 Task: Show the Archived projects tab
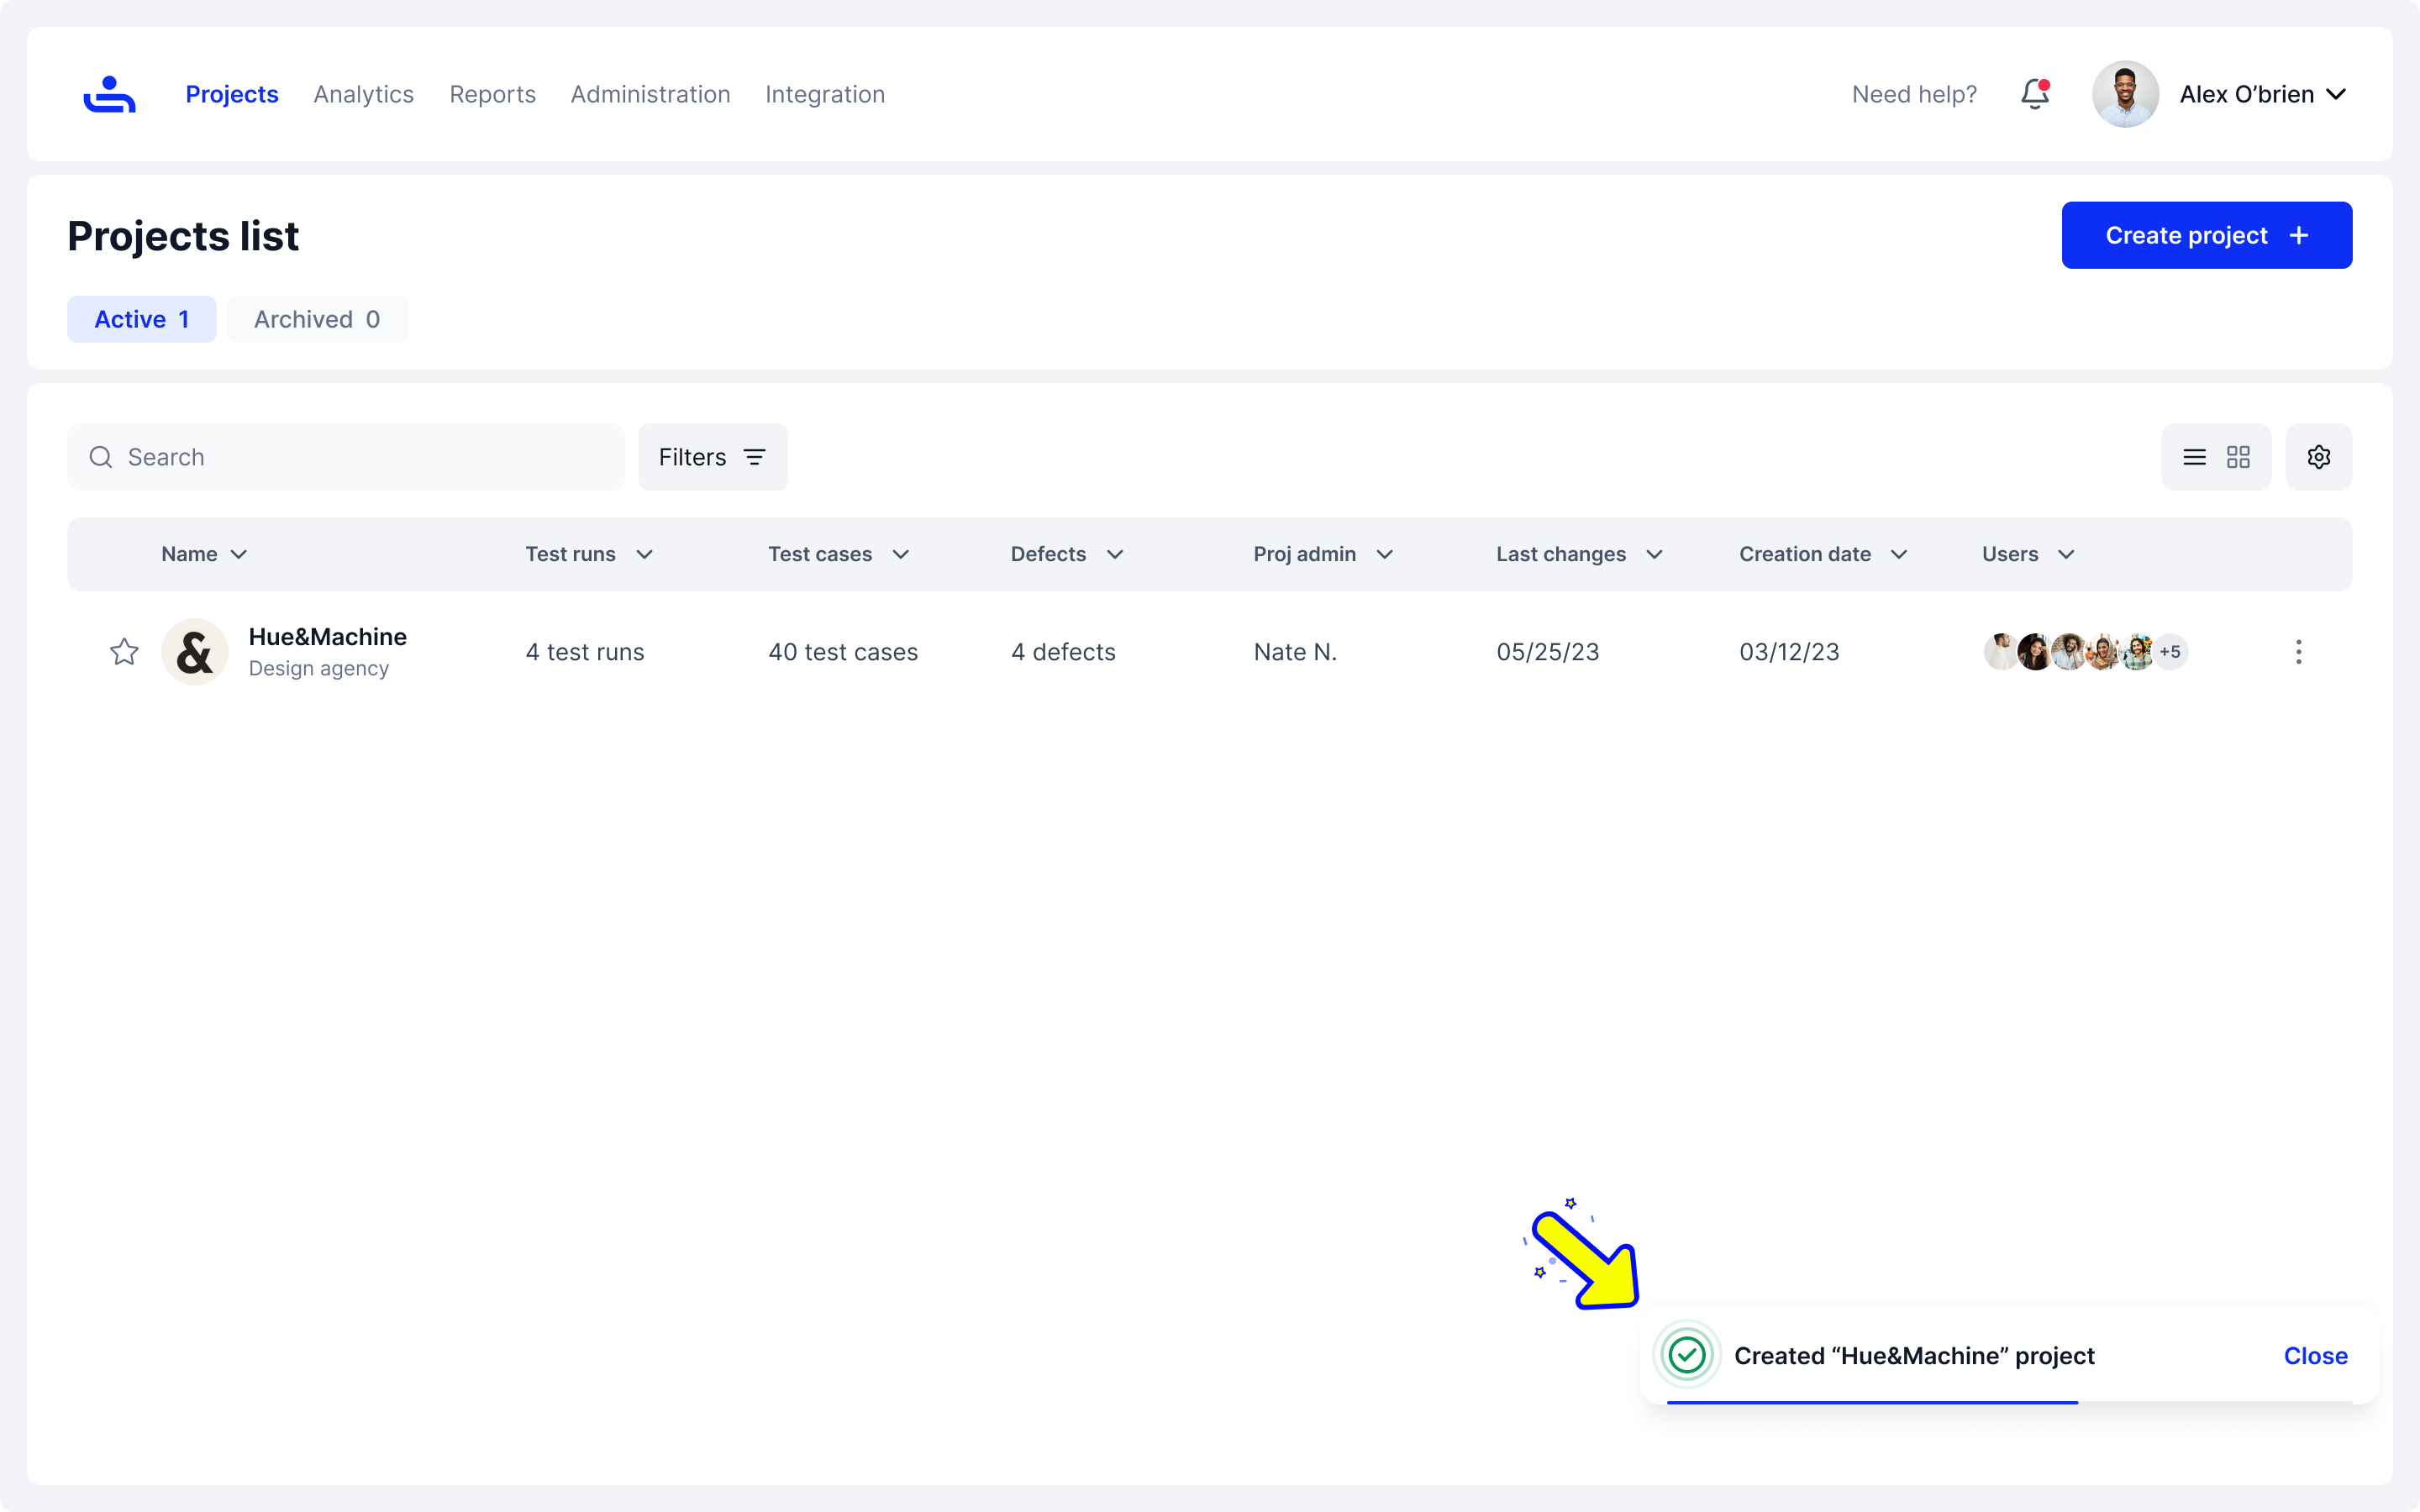[316, 319]
